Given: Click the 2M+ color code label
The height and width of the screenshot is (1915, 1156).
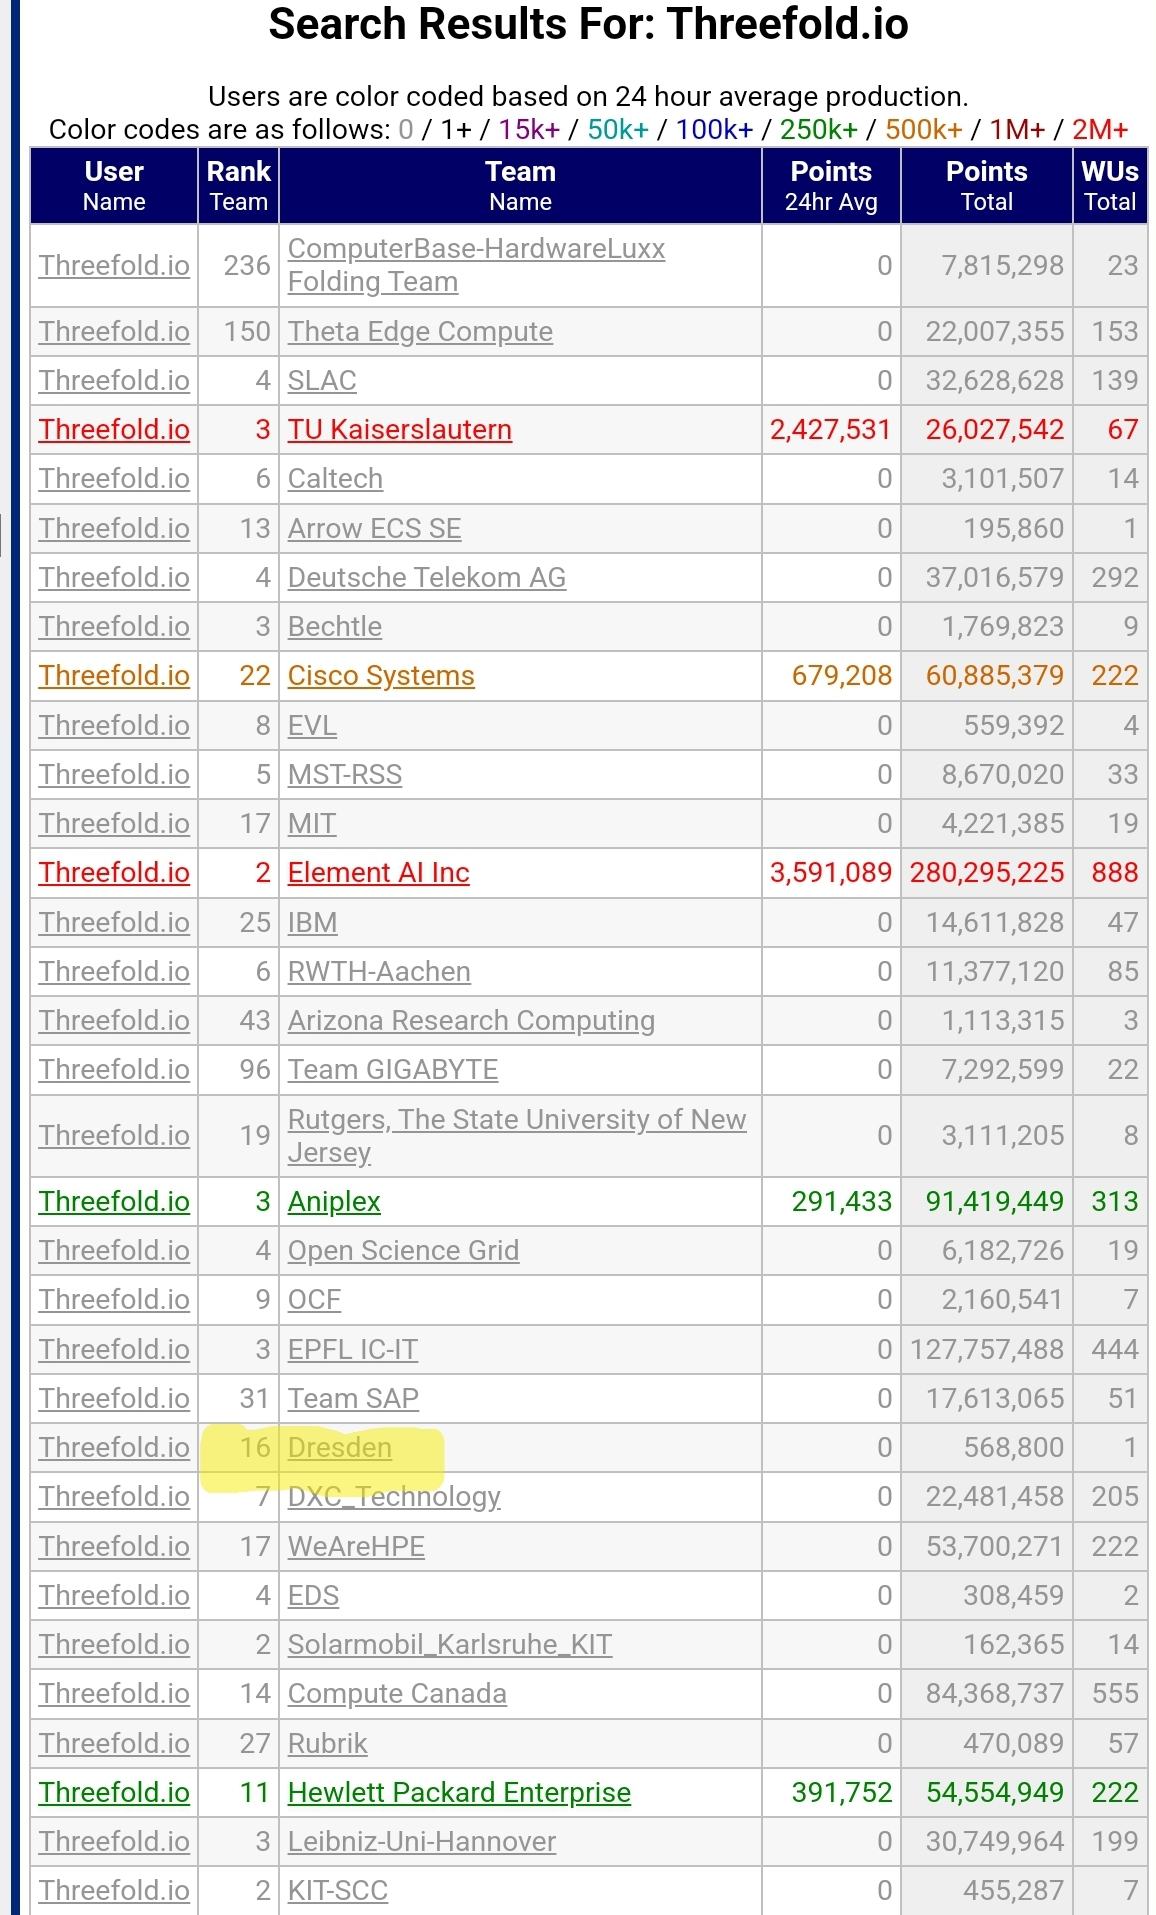Looking at the screenshot, I should (x=1100, y=129).
